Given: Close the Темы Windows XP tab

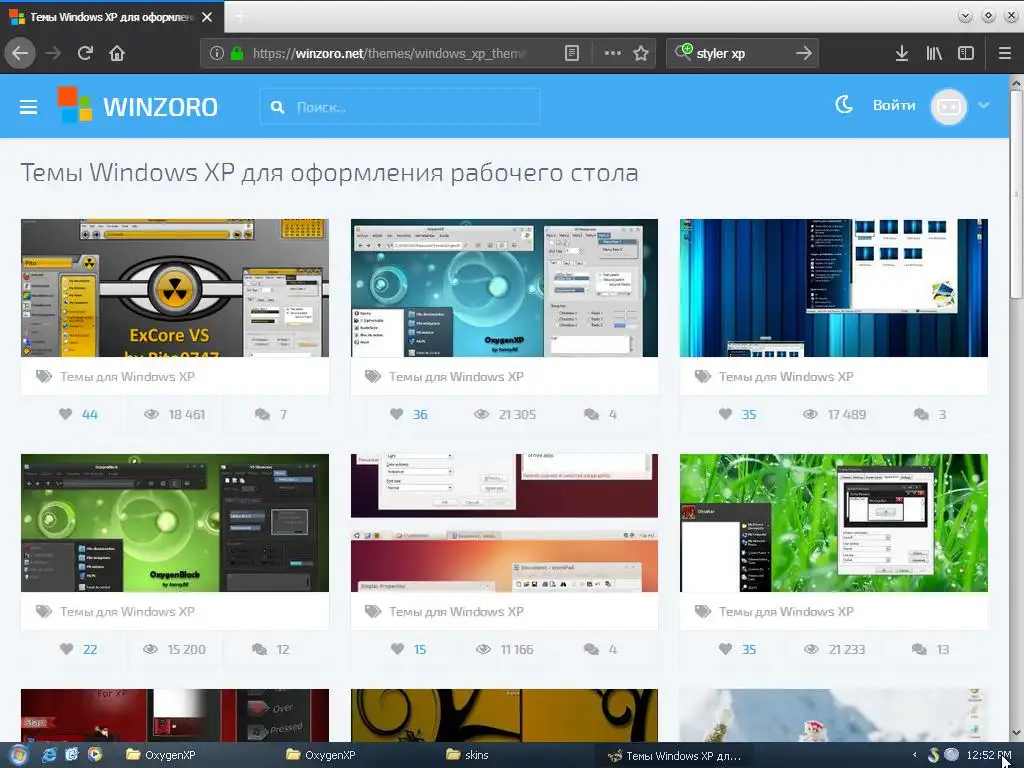Looking at the screenshot, I should [207, 17].
